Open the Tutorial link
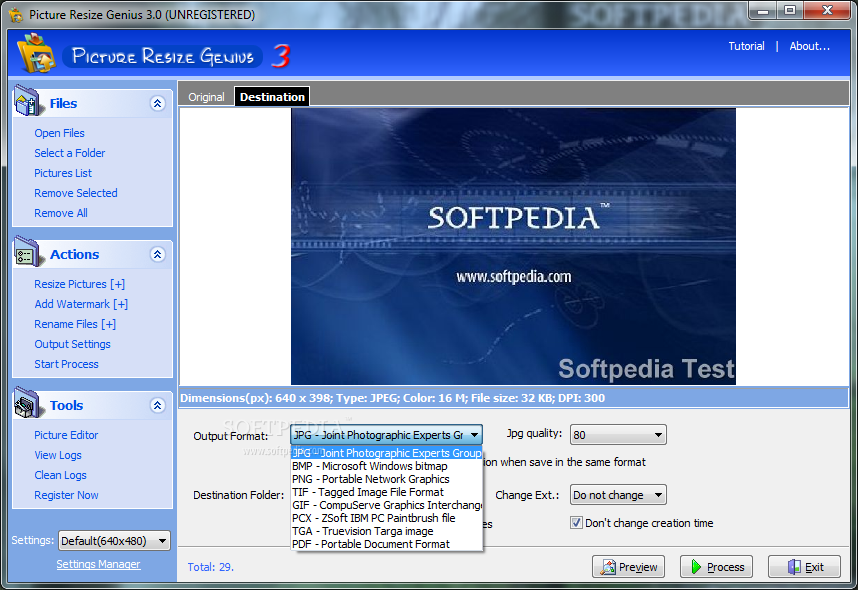 (x=746, y=47)
